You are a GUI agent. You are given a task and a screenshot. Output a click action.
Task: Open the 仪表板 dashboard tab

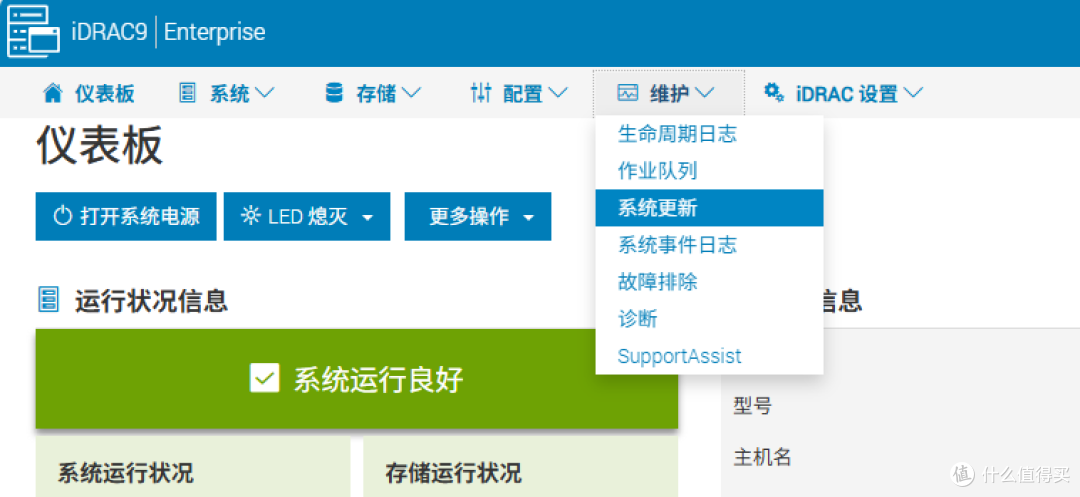[x=88, y=93]
